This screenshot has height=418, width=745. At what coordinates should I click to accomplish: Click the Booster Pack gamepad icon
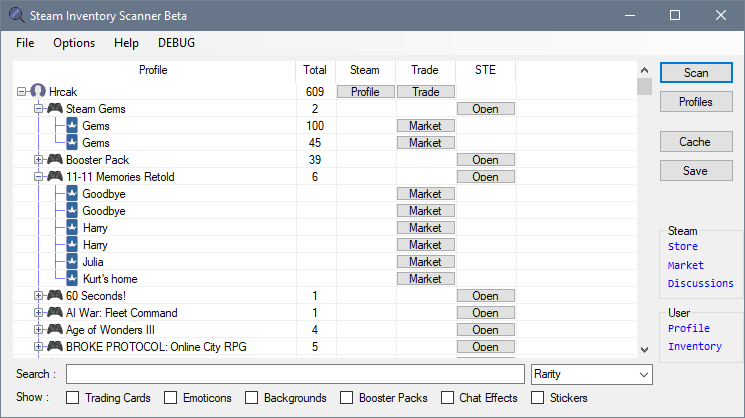tap(55, 159)
